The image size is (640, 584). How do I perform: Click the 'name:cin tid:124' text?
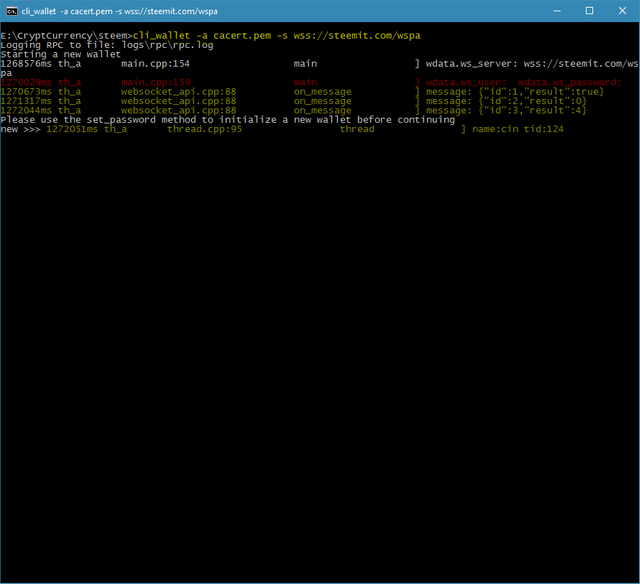[x=518, y=129]
